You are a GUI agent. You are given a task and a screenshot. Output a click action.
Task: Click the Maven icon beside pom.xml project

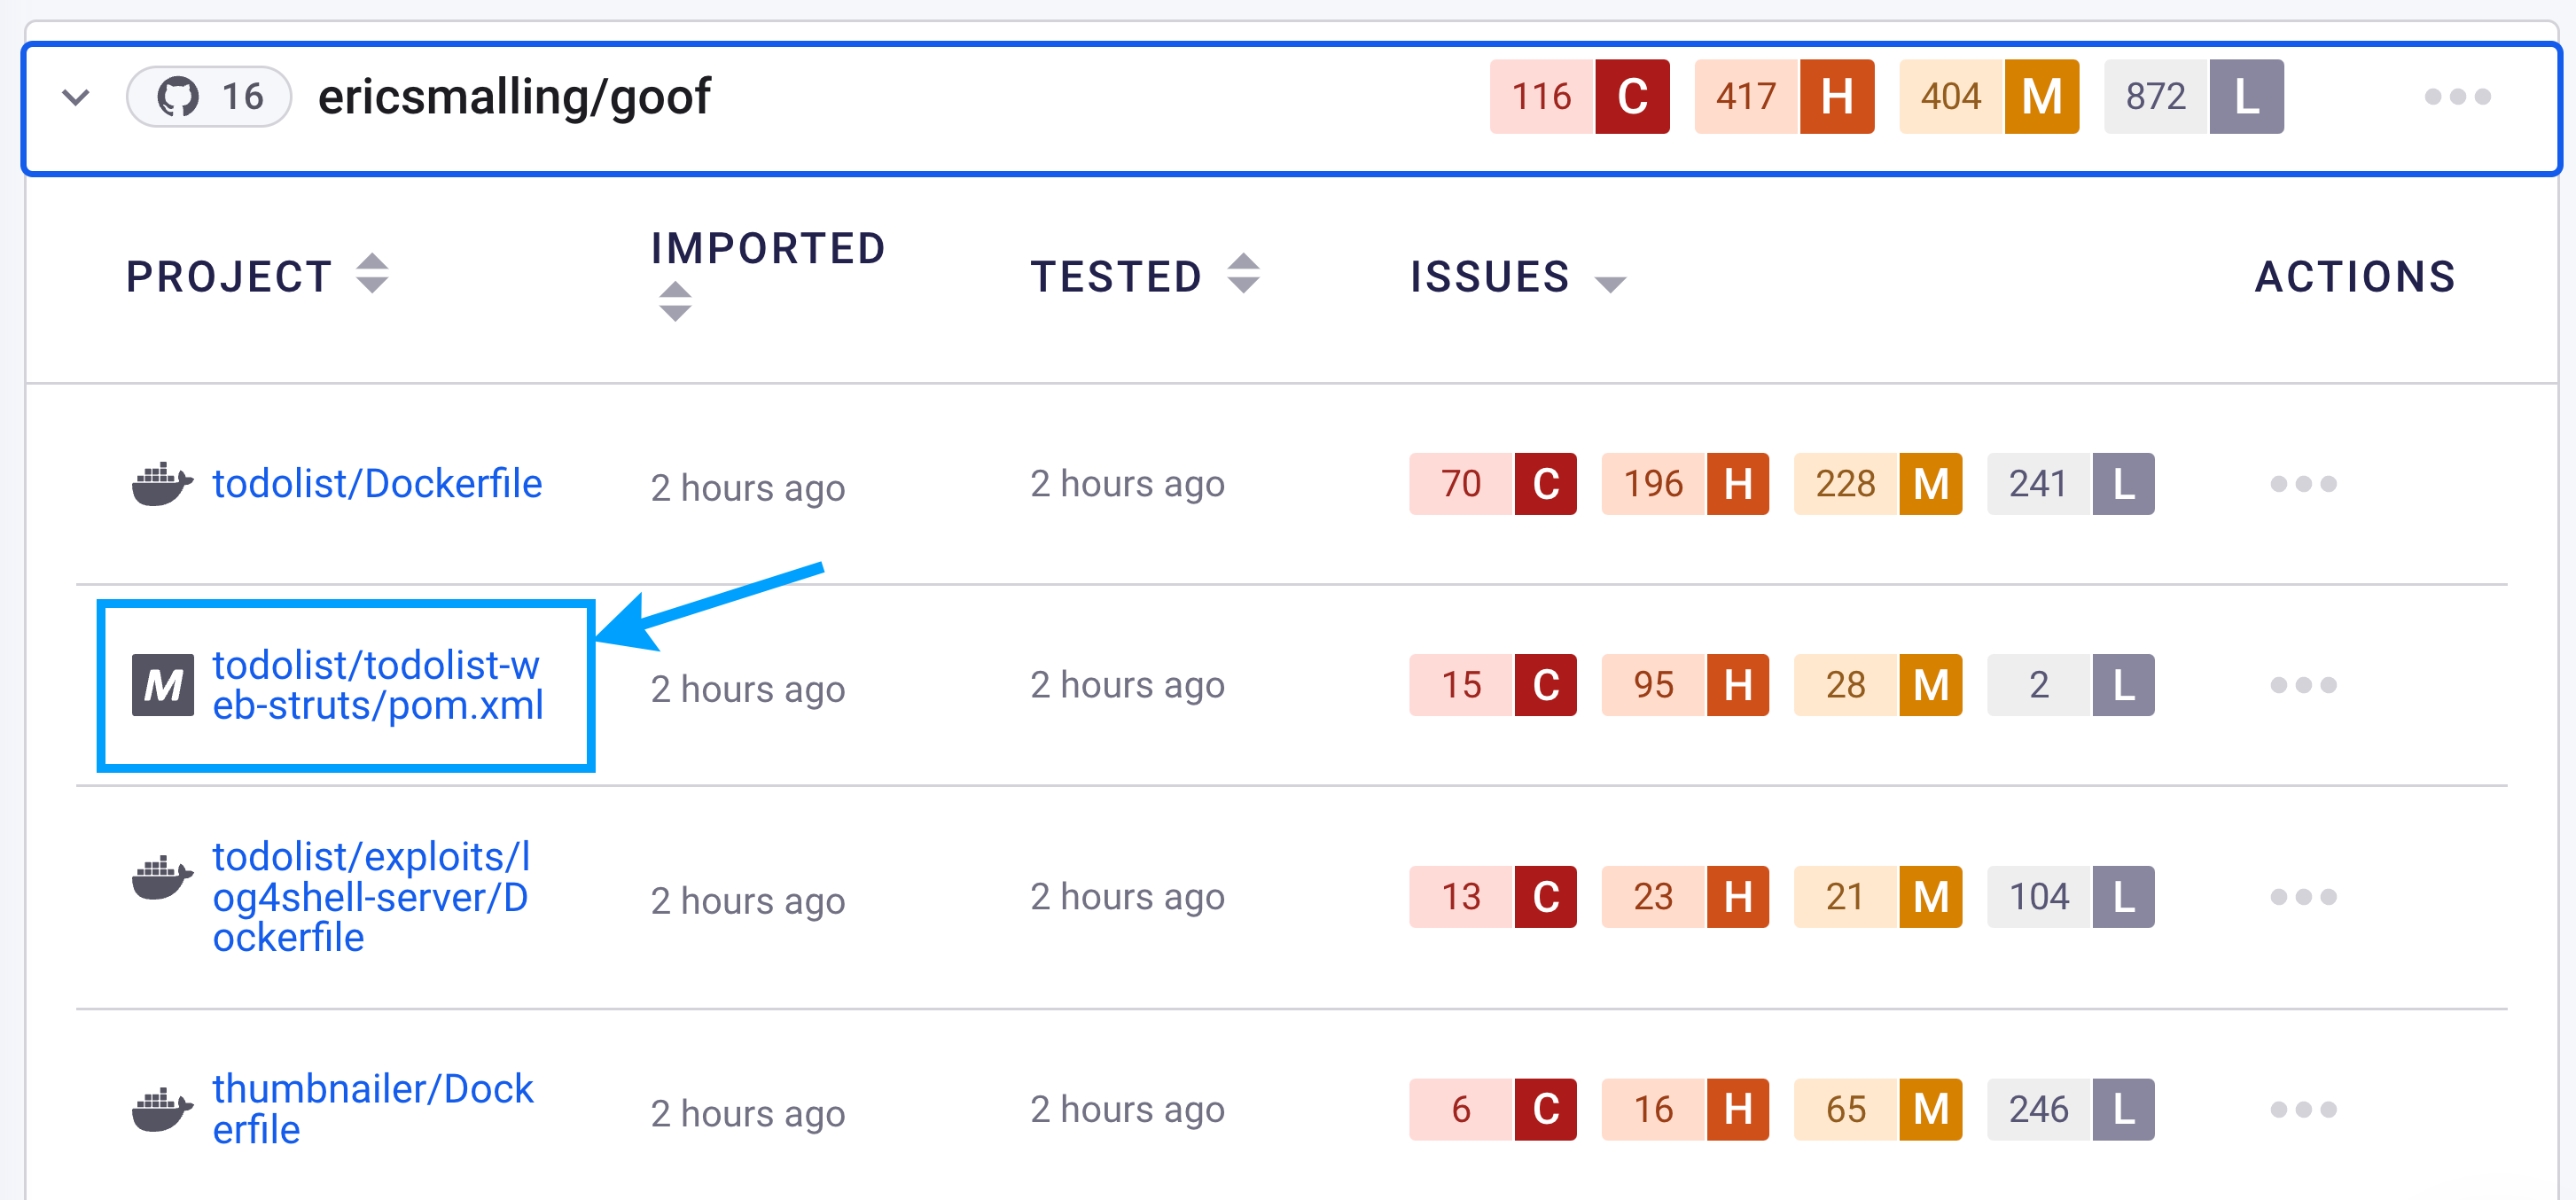(163, 685)
